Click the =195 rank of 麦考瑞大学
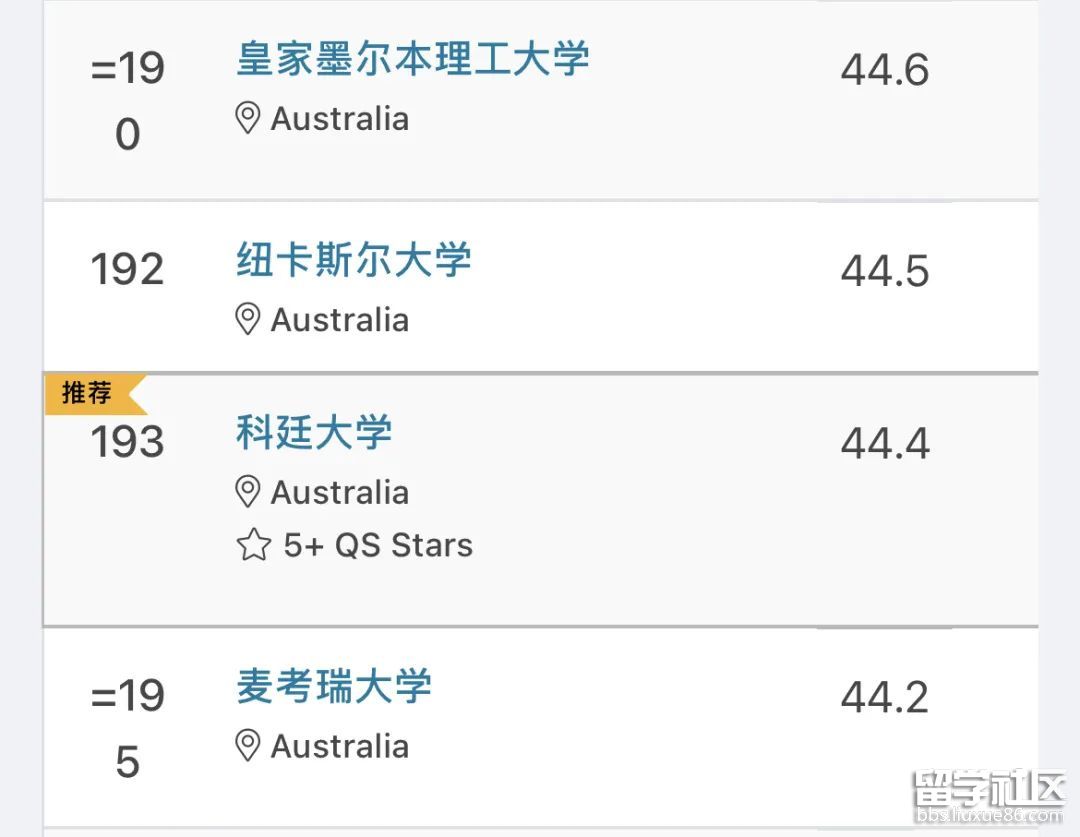The width and height of the screenshot is (1080, 837). point(127,728)
